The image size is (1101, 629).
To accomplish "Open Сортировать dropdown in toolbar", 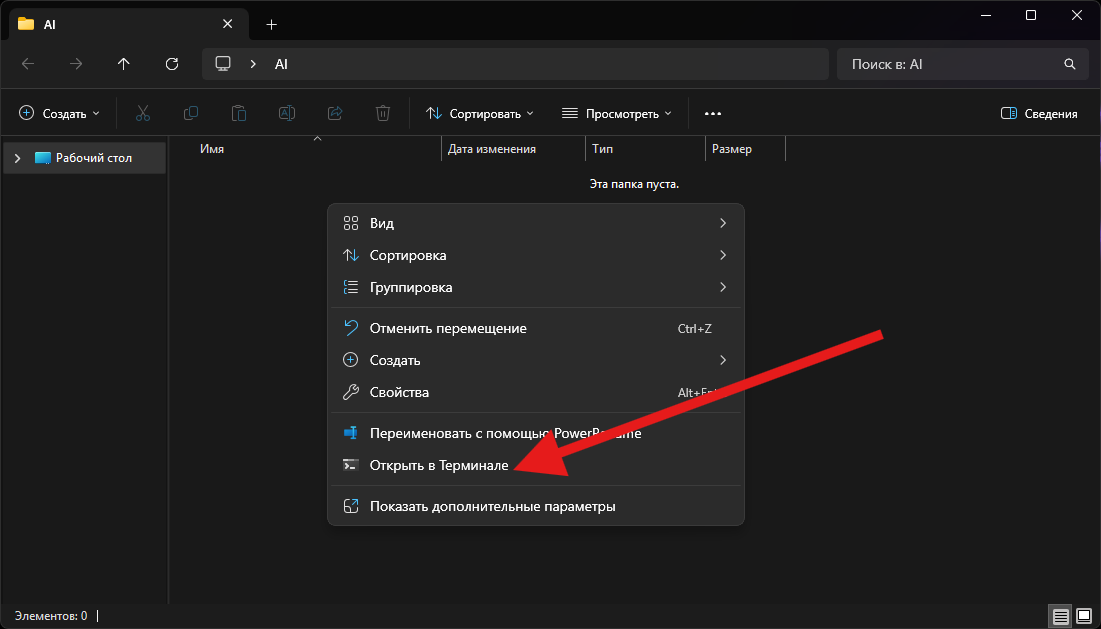I will [x=480, y=113].
